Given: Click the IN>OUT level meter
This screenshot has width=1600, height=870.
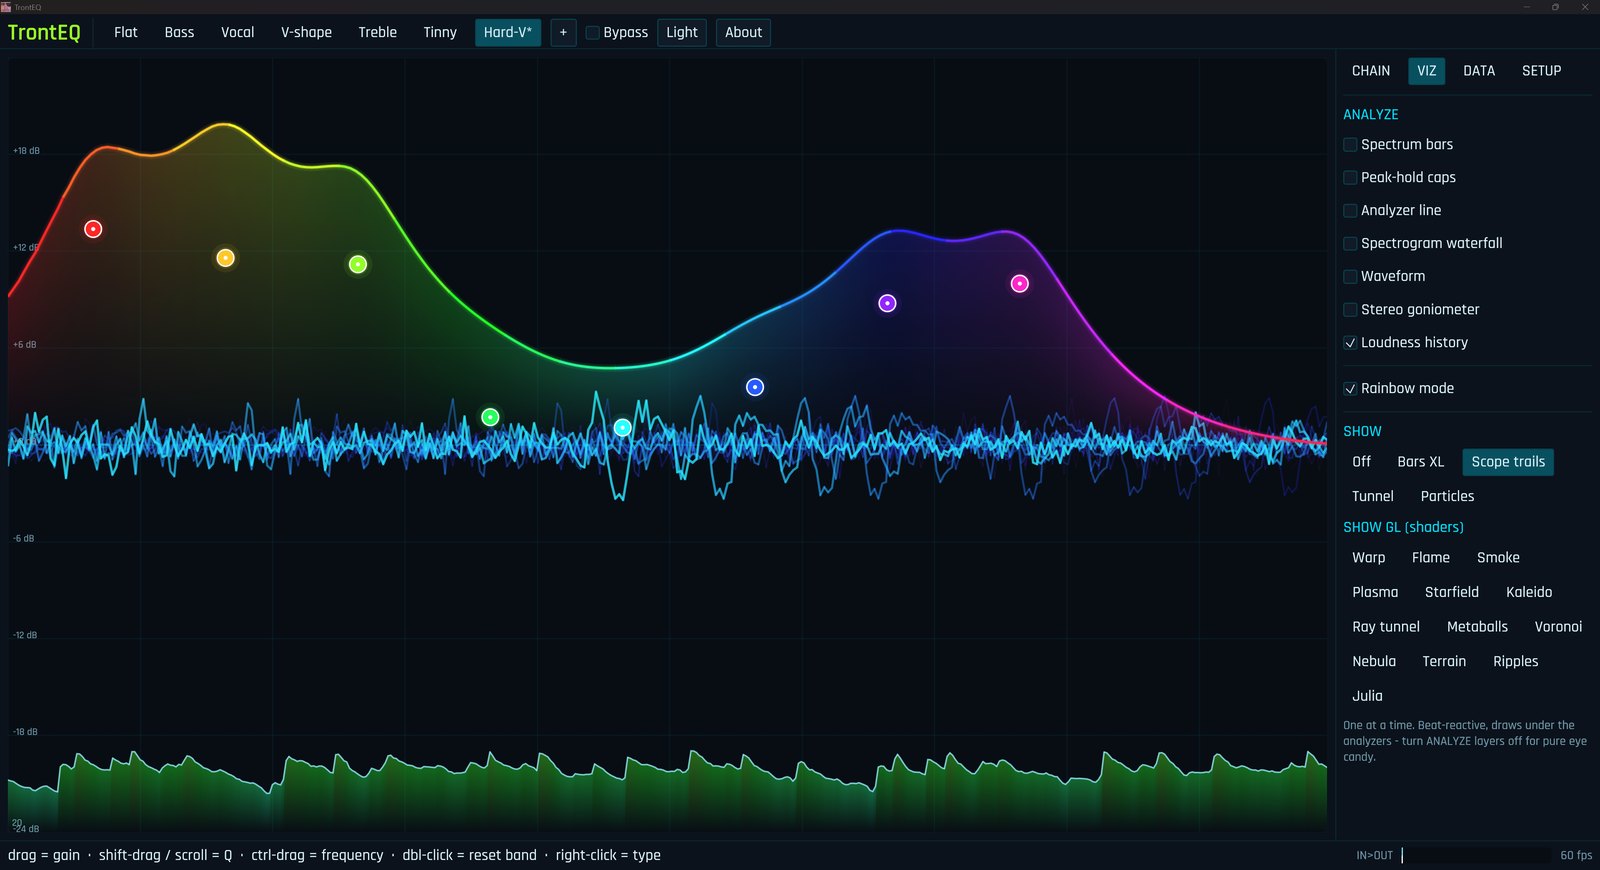Looking at the screenshot, I should tap(1476, 856).
